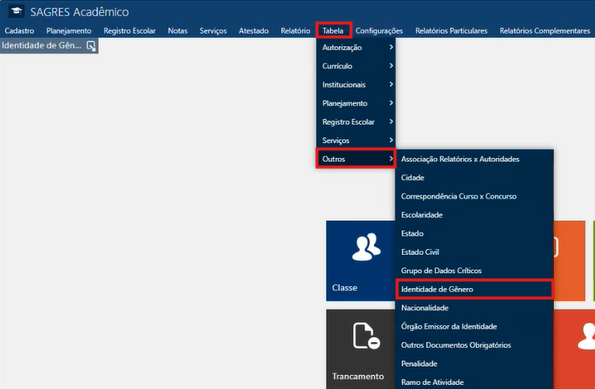Expand the Outros submenu arrow

pyautogui.click(x=391, y=159)
